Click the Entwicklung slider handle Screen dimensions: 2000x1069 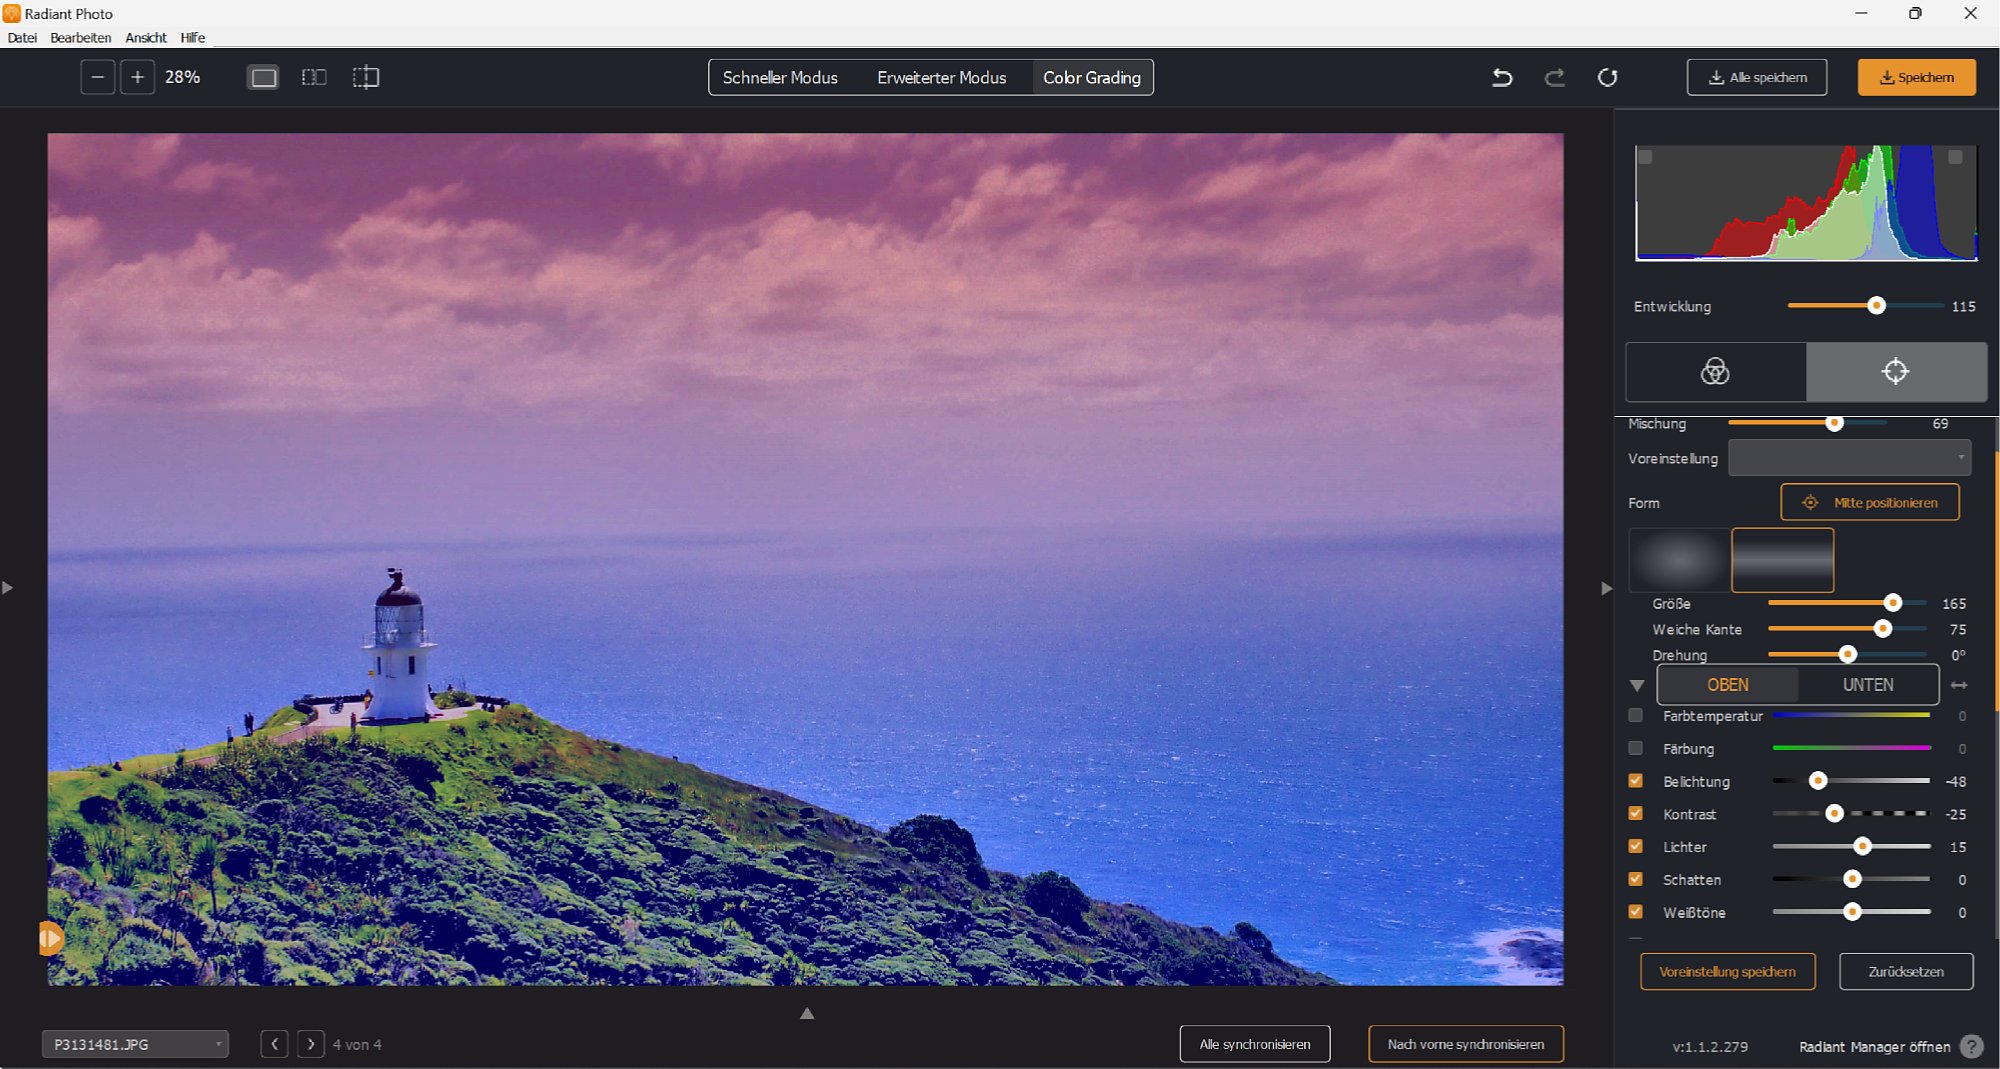point(1876,306)
